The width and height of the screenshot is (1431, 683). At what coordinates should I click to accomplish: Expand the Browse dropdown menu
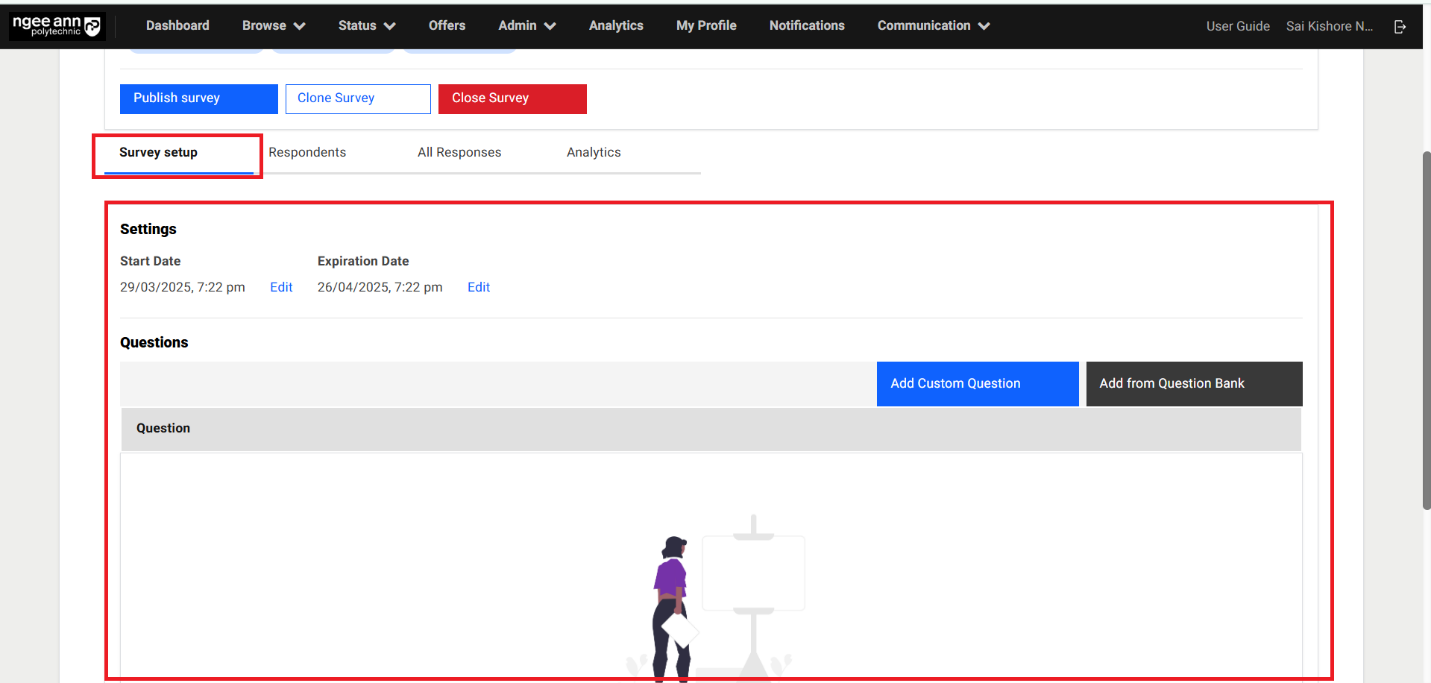273,26
